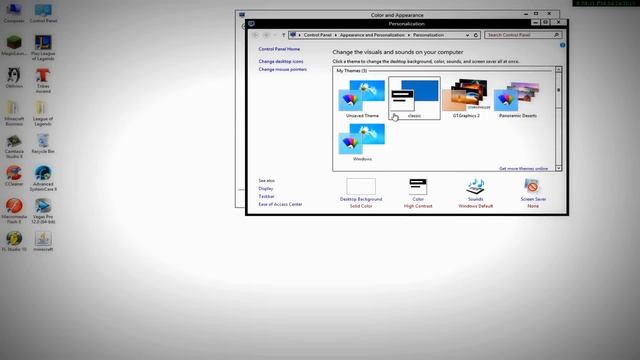
Task: Launch the Oblivion game icon
Action: 14,78
